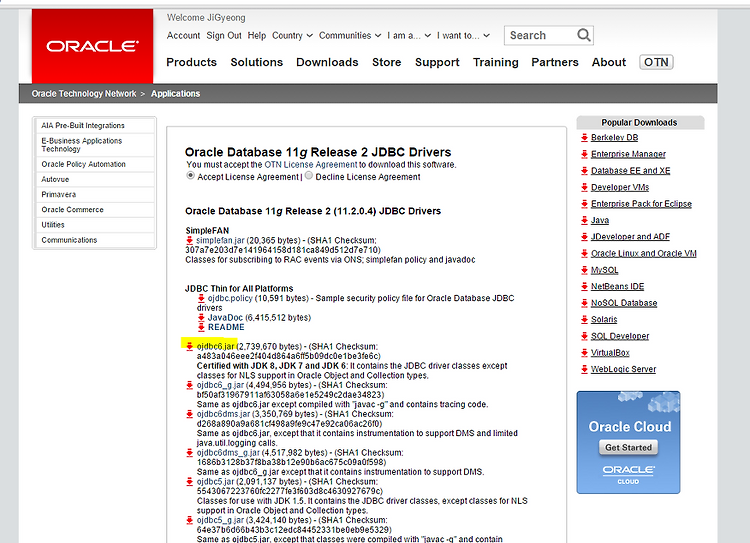Open Primavera sidebar item
This screenshot has width=750, height=543.
pos(95,194)
